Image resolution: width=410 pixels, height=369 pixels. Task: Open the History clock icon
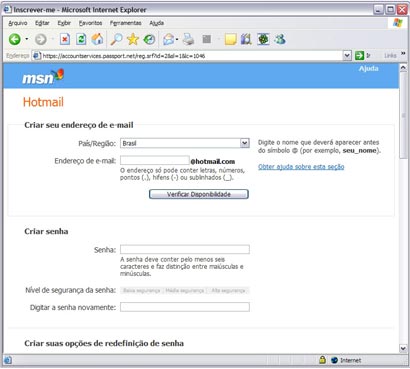[149, 39]
